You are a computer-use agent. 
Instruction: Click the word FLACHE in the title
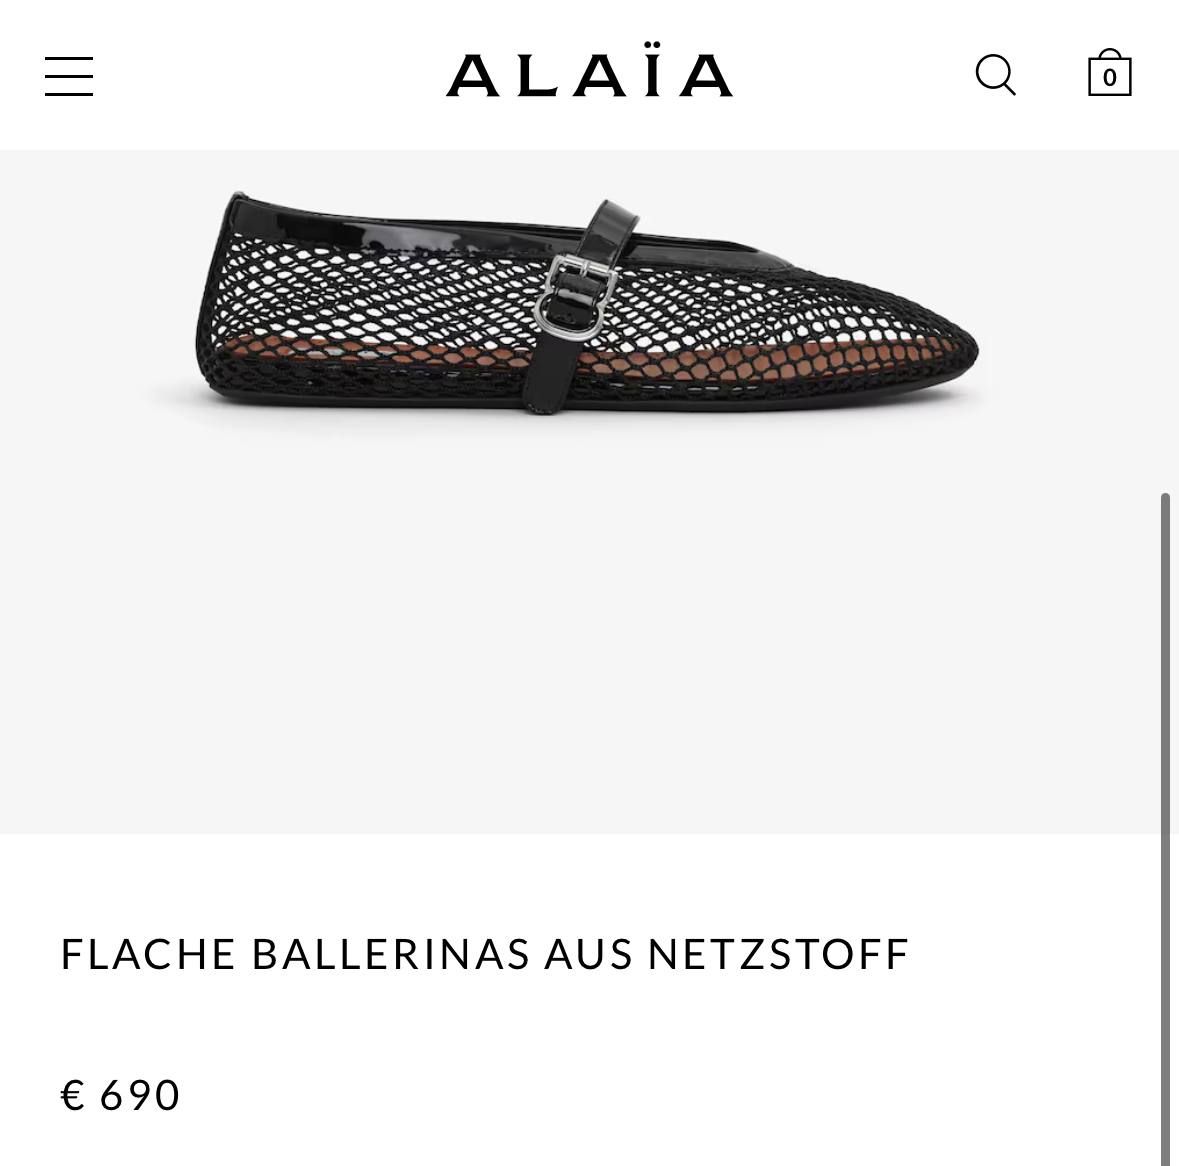click(x=148, y=954)
